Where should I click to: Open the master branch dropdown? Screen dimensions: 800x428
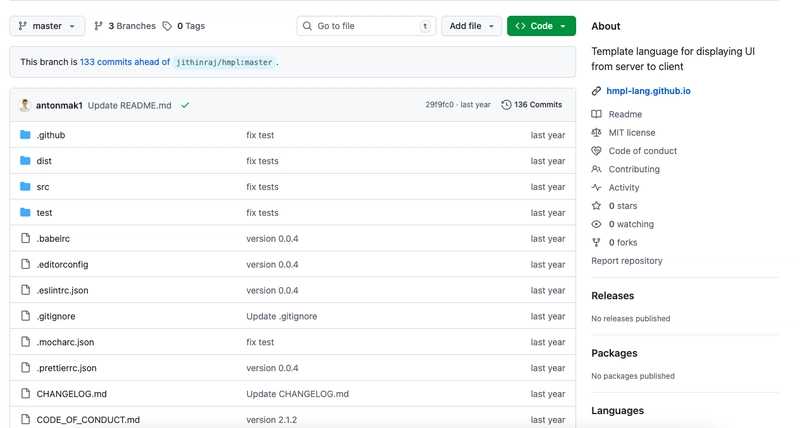pyautogui.click(x=47, y=26)
